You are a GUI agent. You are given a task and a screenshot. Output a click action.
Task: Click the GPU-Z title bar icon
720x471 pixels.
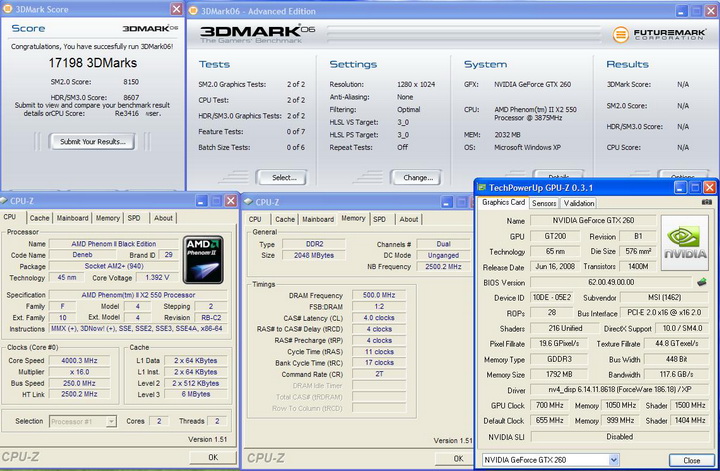tap(482, 187)
